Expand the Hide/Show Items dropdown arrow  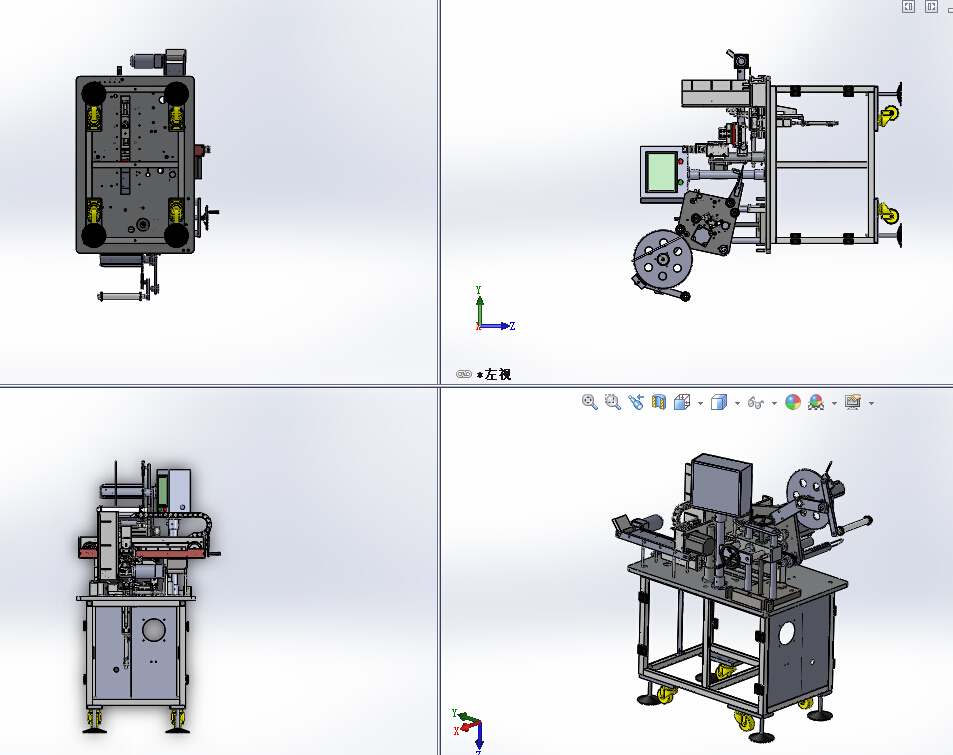click(774, 404)
